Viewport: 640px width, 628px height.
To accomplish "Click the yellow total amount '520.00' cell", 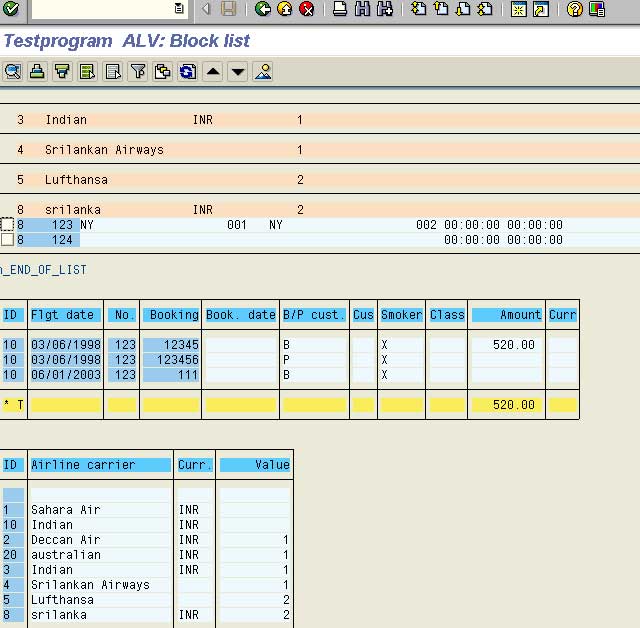I will (507, 405).
